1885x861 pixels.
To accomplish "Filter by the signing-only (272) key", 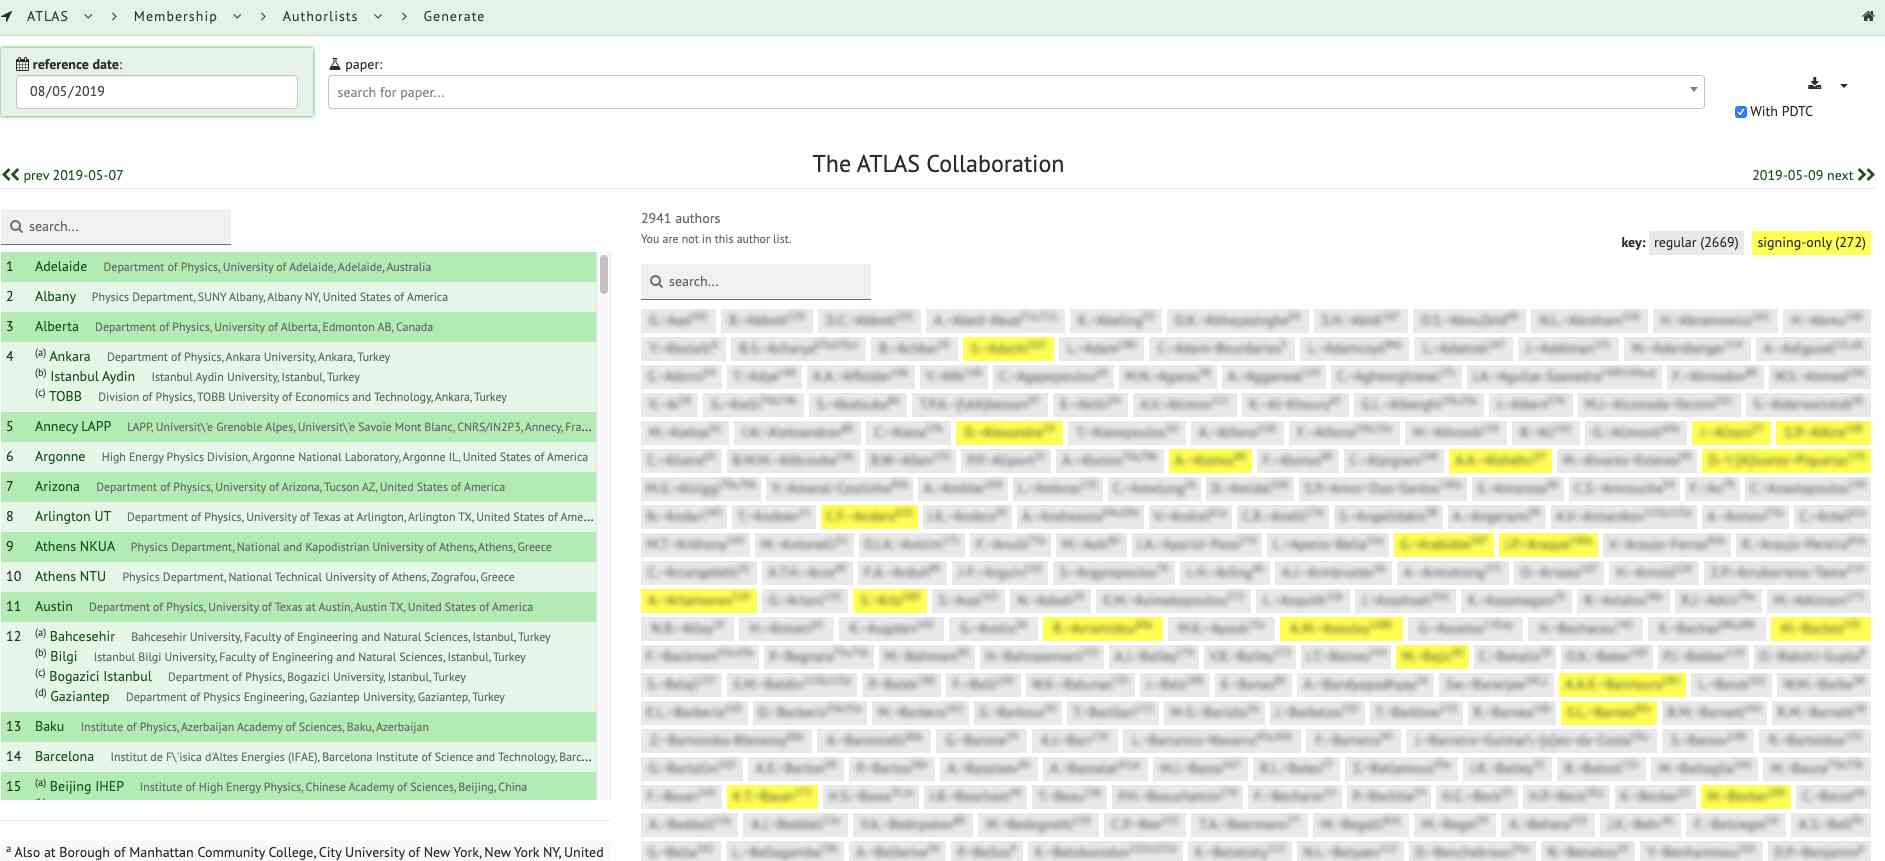I will click(x=1811, y=242).
